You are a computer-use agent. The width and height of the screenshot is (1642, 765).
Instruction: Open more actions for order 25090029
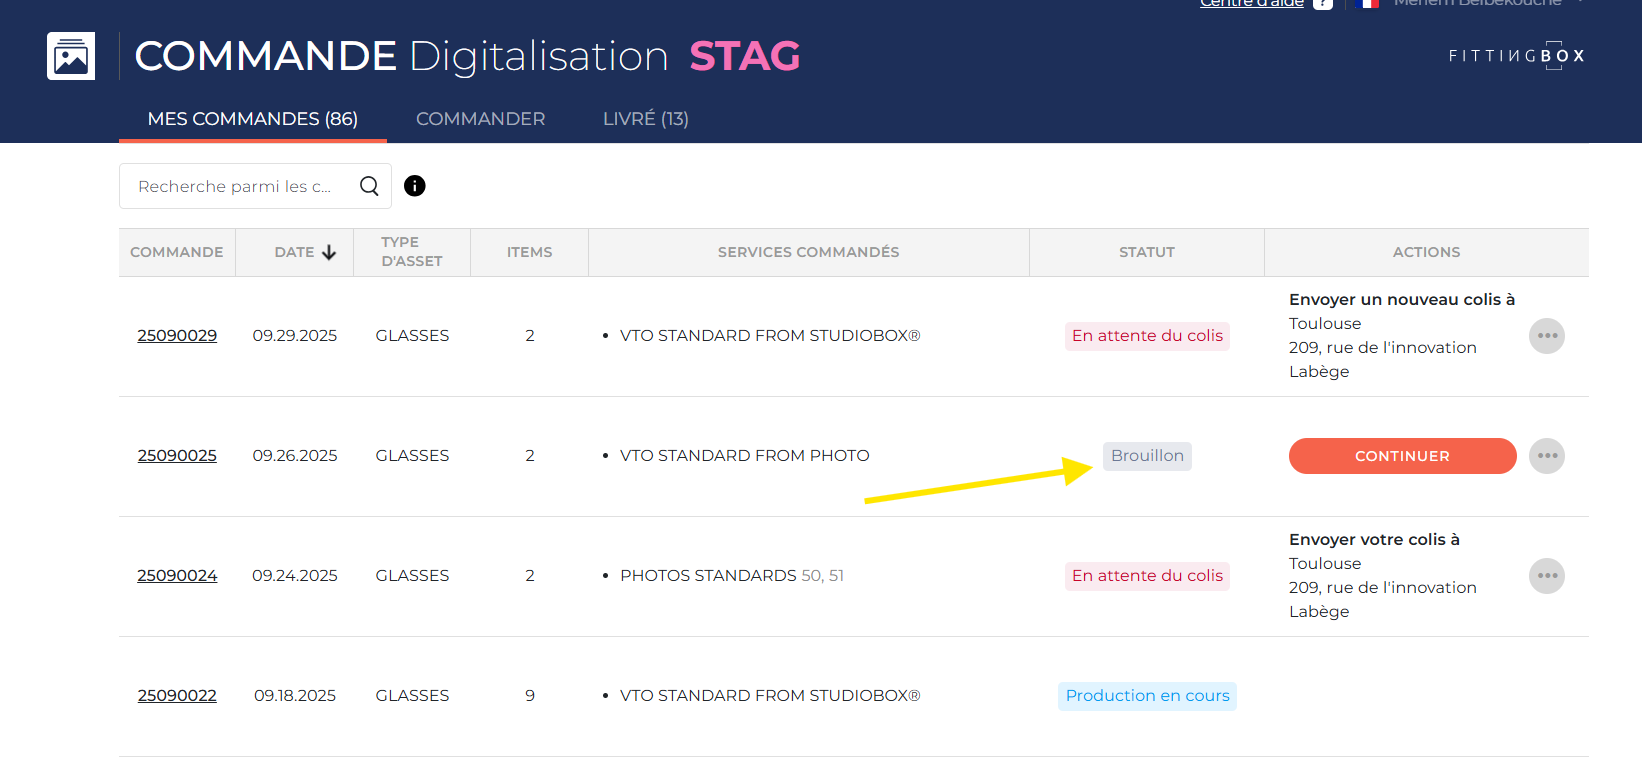[x=1546, y=336]
